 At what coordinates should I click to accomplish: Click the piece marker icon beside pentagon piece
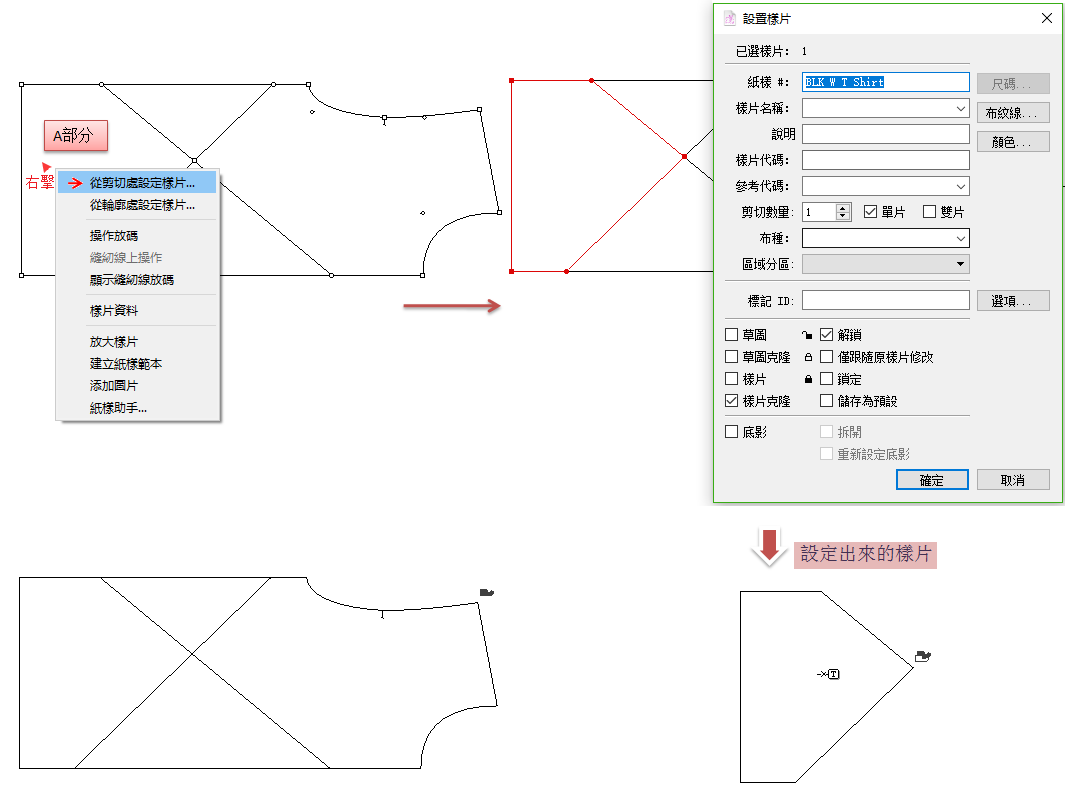point(923,657)
